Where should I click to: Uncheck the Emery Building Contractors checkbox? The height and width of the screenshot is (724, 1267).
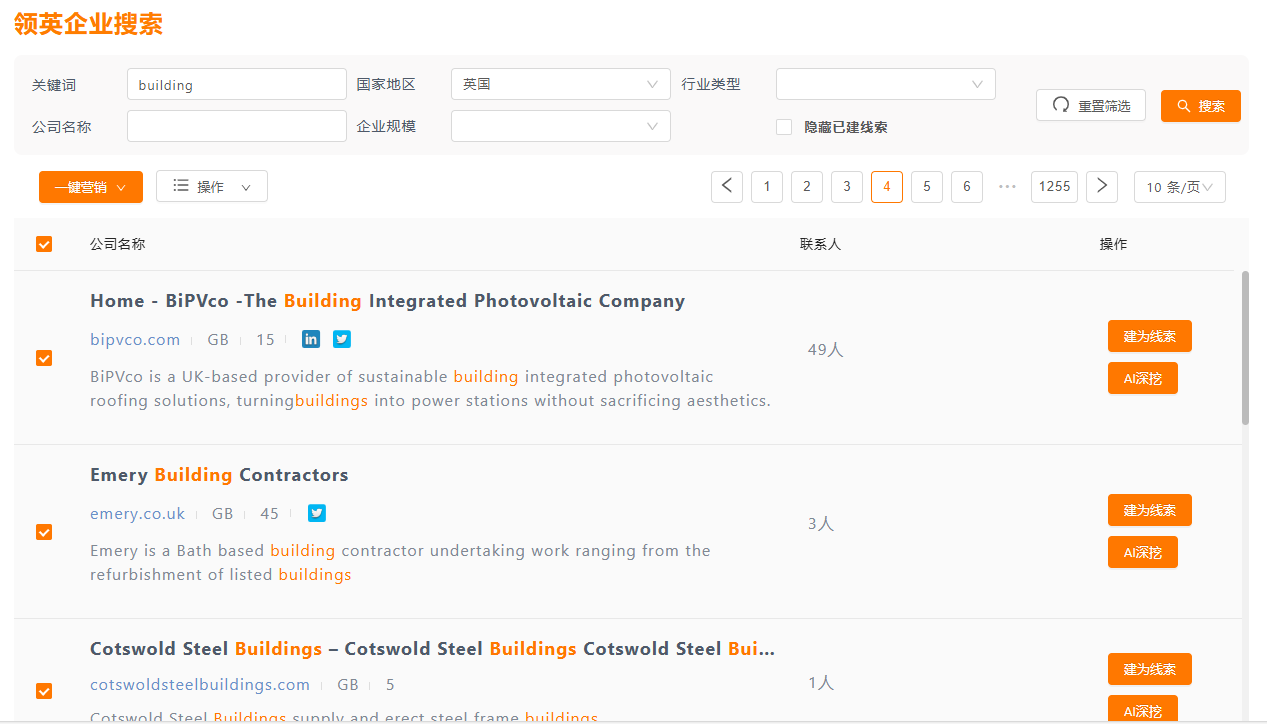pyautogui.click(x=44, y=532)
